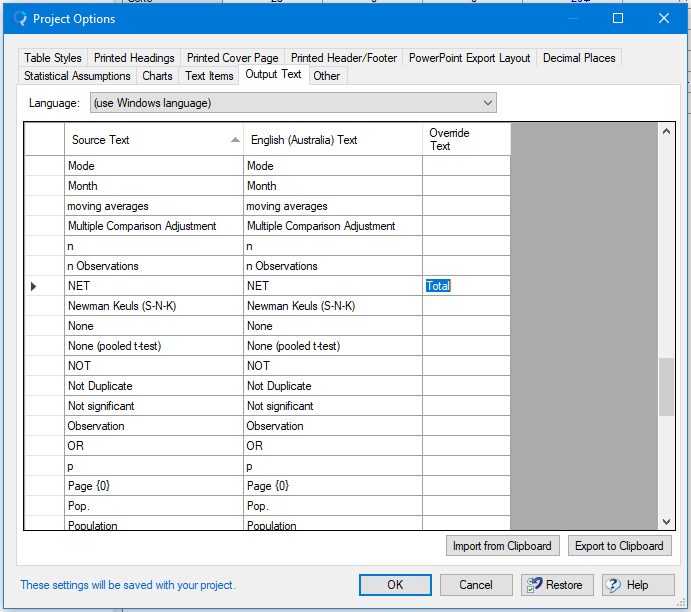Click Import from Clipboard
This screenshot has height=612, width=691.
502,546
